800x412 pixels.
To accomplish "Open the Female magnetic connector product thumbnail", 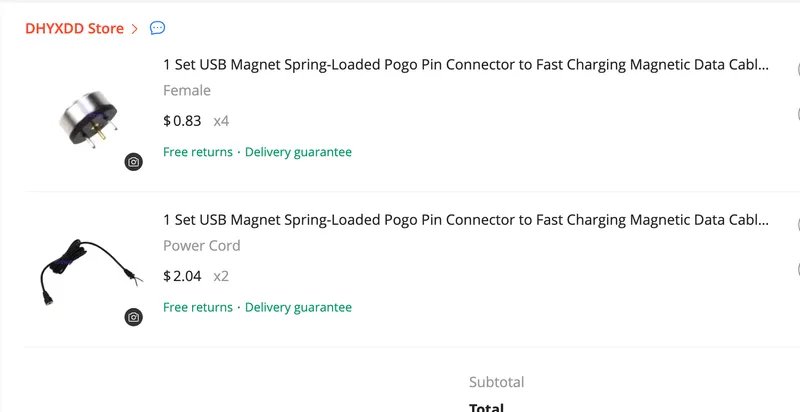I will point(89,120).
